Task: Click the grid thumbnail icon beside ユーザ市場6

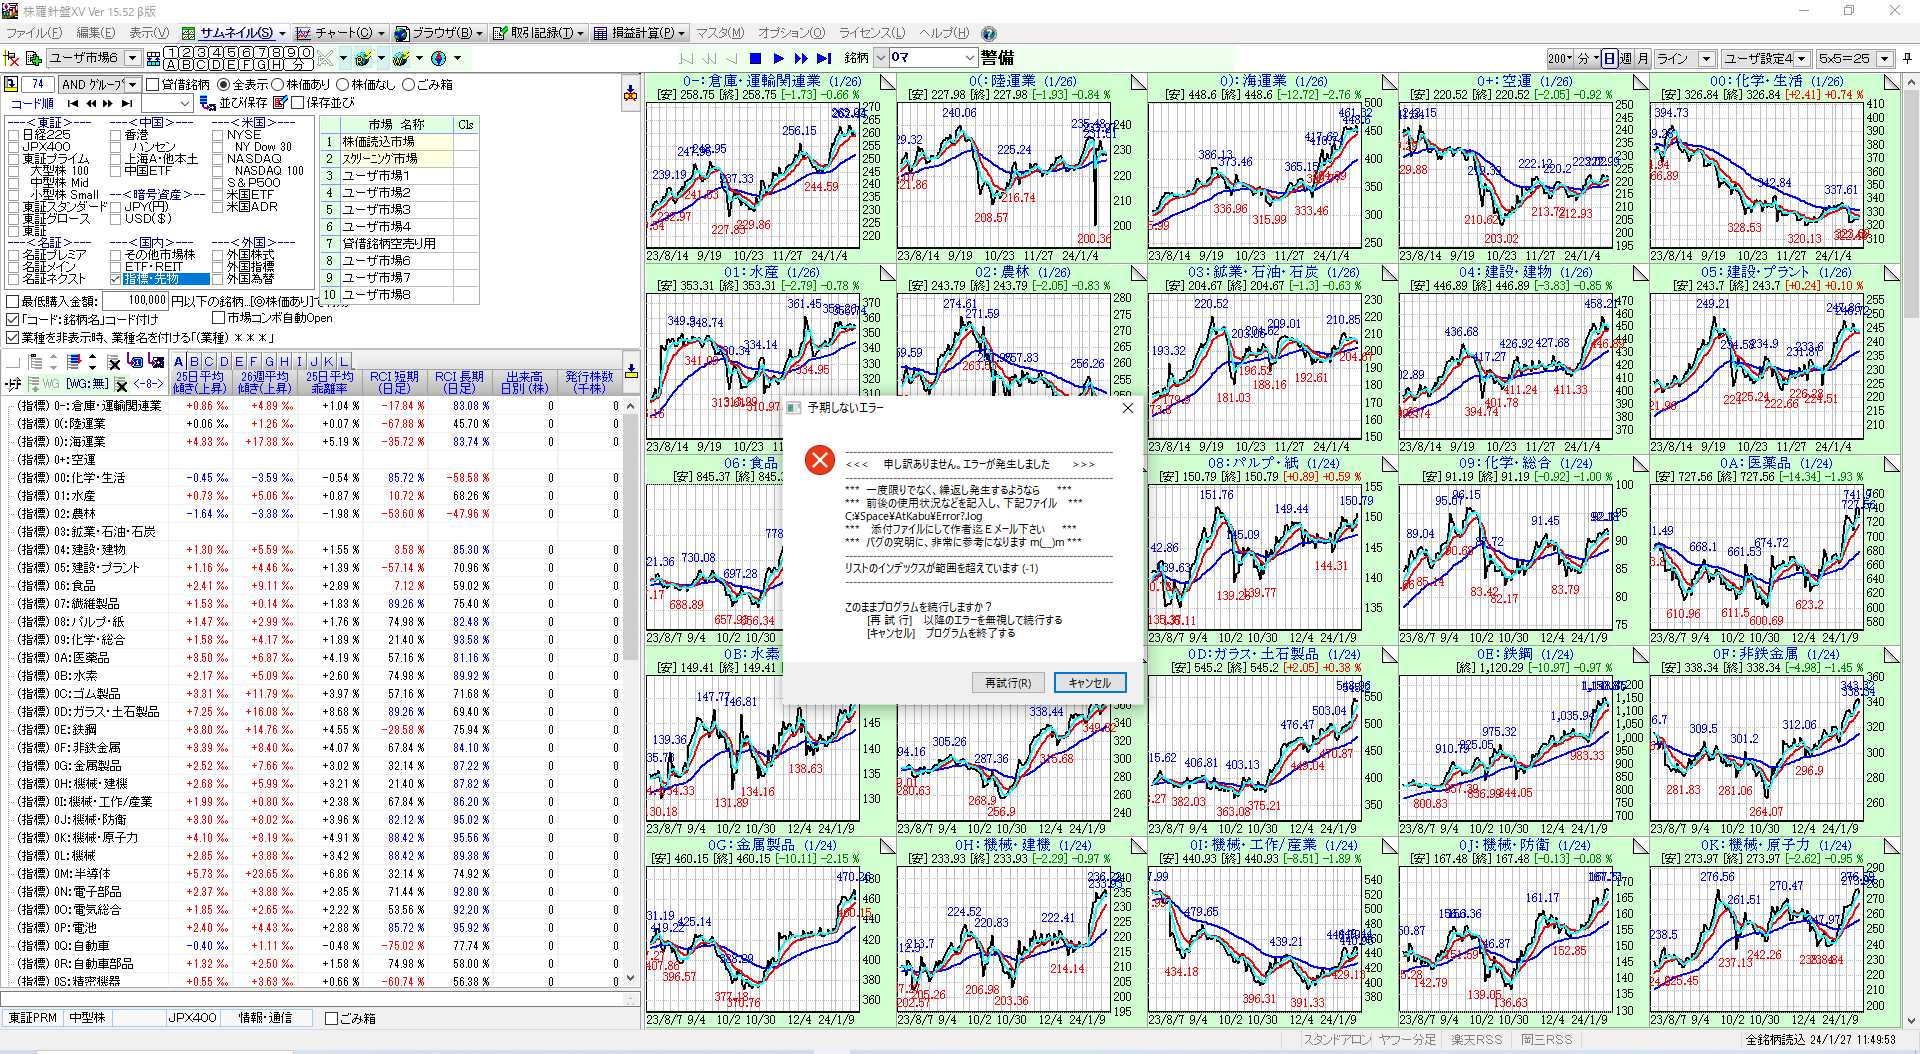Action: point(153,58)
